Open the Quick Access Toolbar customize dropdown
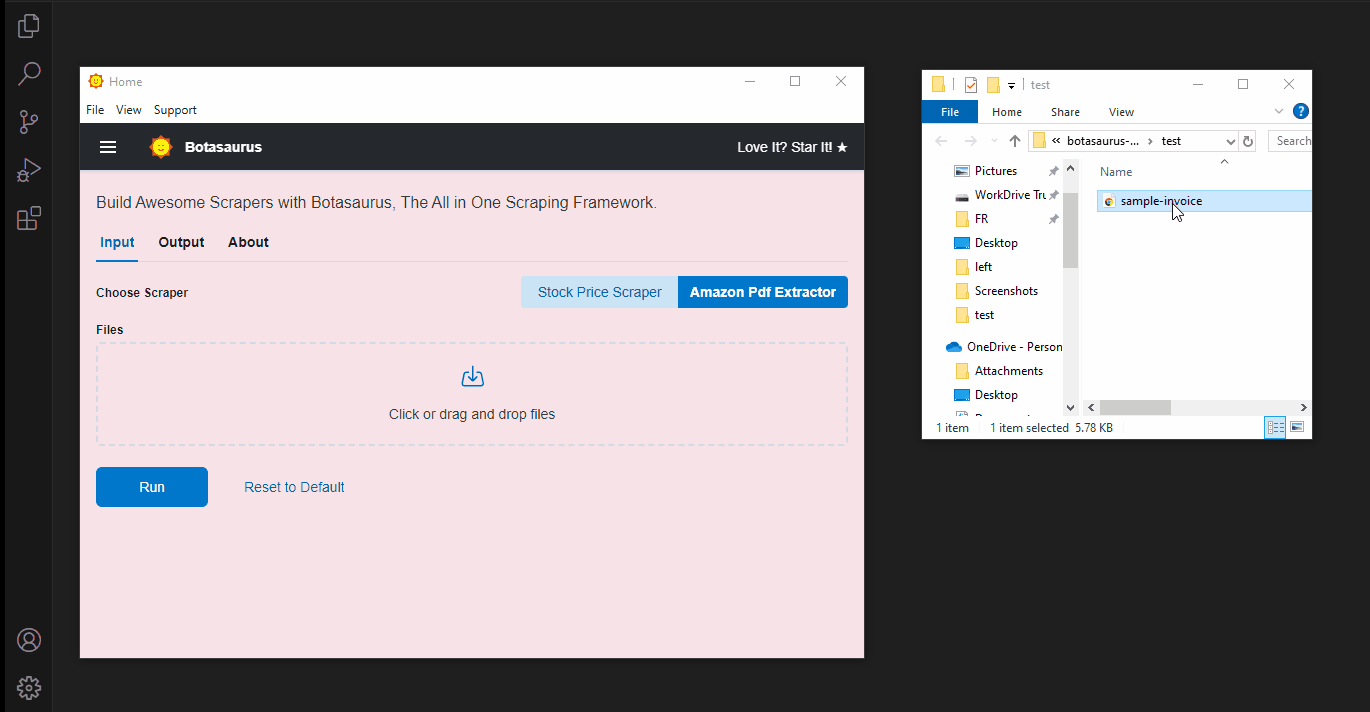1370x712 pixels. (1012, 84)
